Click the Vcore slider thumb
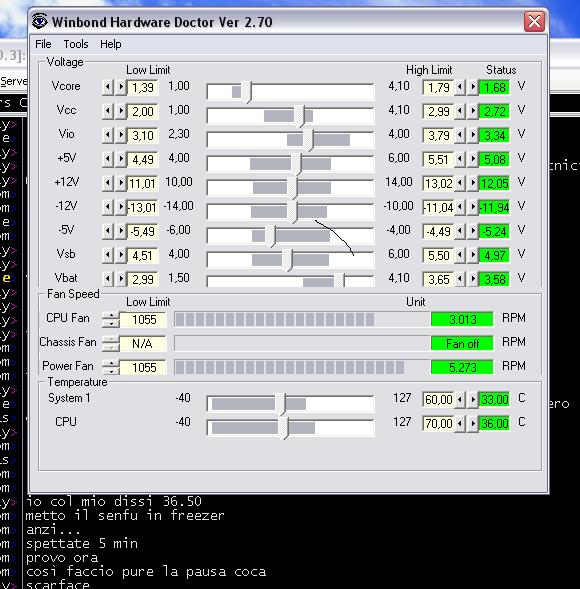This screenshot has height=589, width=580. click(246, 92)
